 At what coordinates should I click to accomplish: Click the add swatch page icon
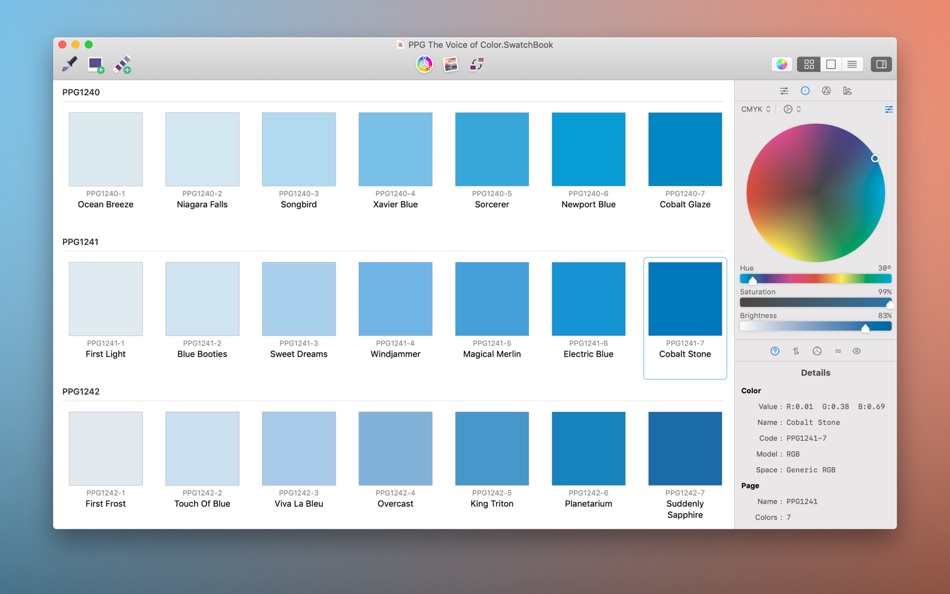(x=122, y=65)
